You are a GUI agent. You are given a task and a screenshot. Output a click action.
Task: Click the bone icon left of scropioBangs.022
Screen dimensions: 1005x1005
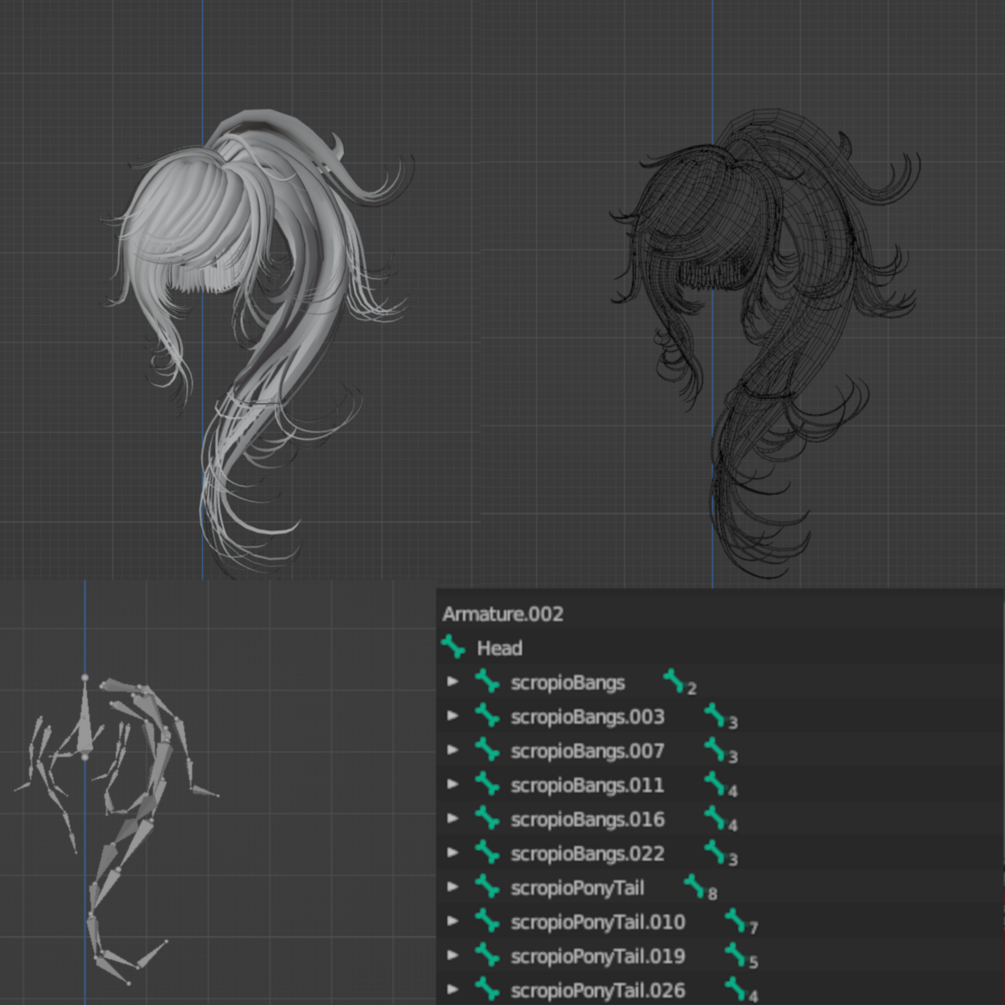487,852
